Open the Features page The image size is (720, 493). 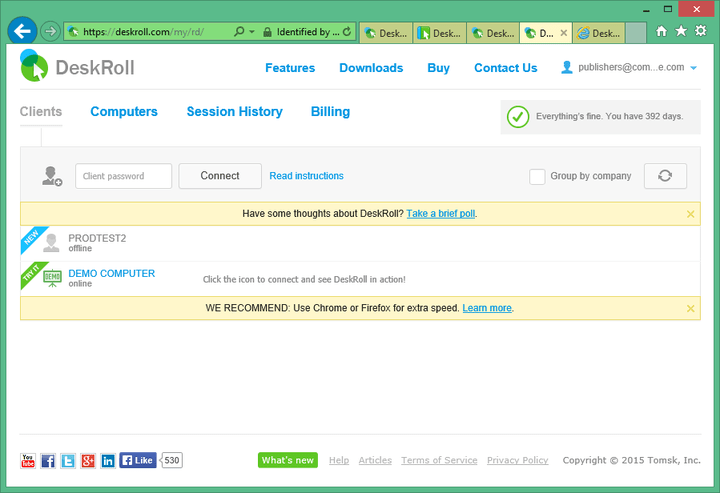tap(290, 68)
